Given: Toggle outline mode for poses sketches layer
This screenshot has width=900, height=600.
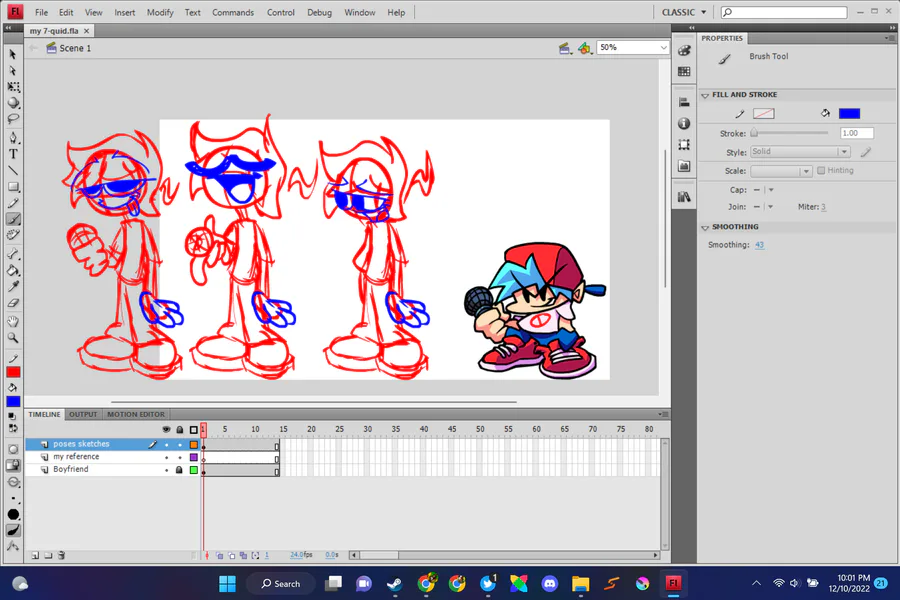Looking at the screenshot, I should point(193,444).
